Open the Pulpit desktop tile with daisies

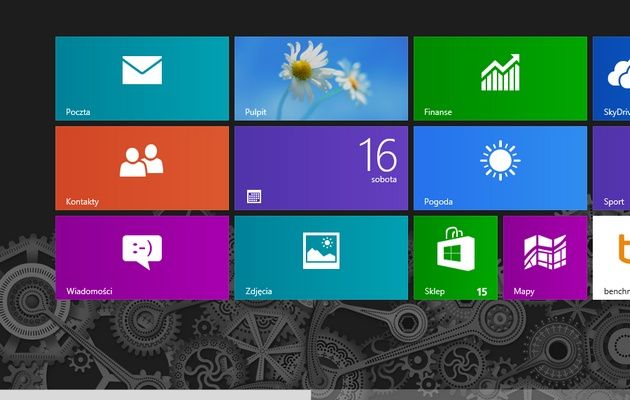point(321,78)
